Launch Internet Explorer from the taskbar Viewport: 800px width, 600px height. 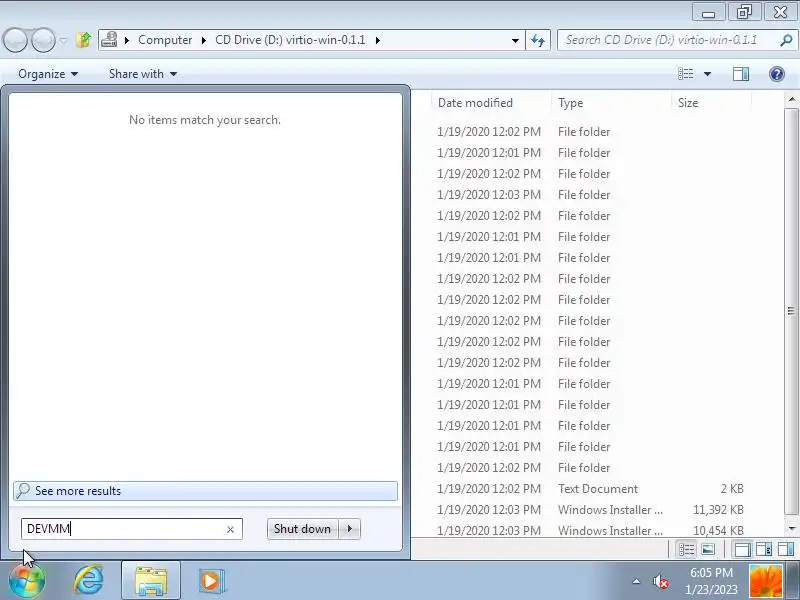[89, 581]
